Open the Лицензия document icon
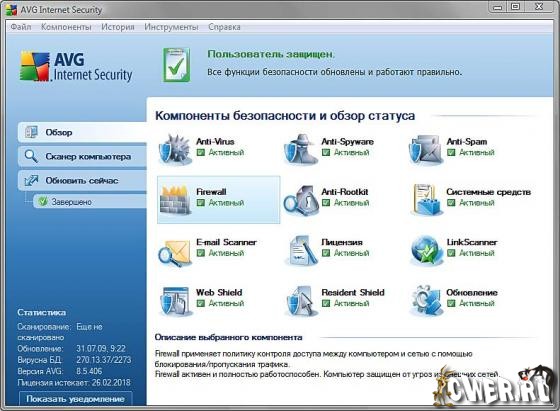Screen dimensions: 560x411 click(x=301, y=250)
